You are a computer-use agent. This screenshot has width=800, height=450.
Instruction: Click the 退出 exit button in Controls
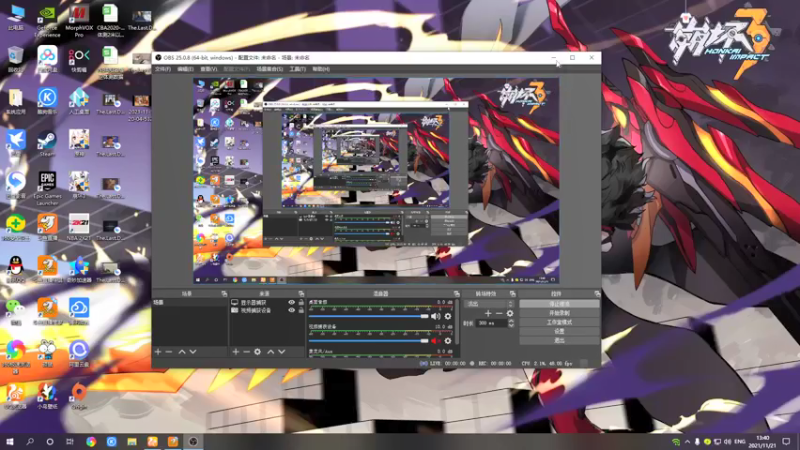[x=559, y=340]
